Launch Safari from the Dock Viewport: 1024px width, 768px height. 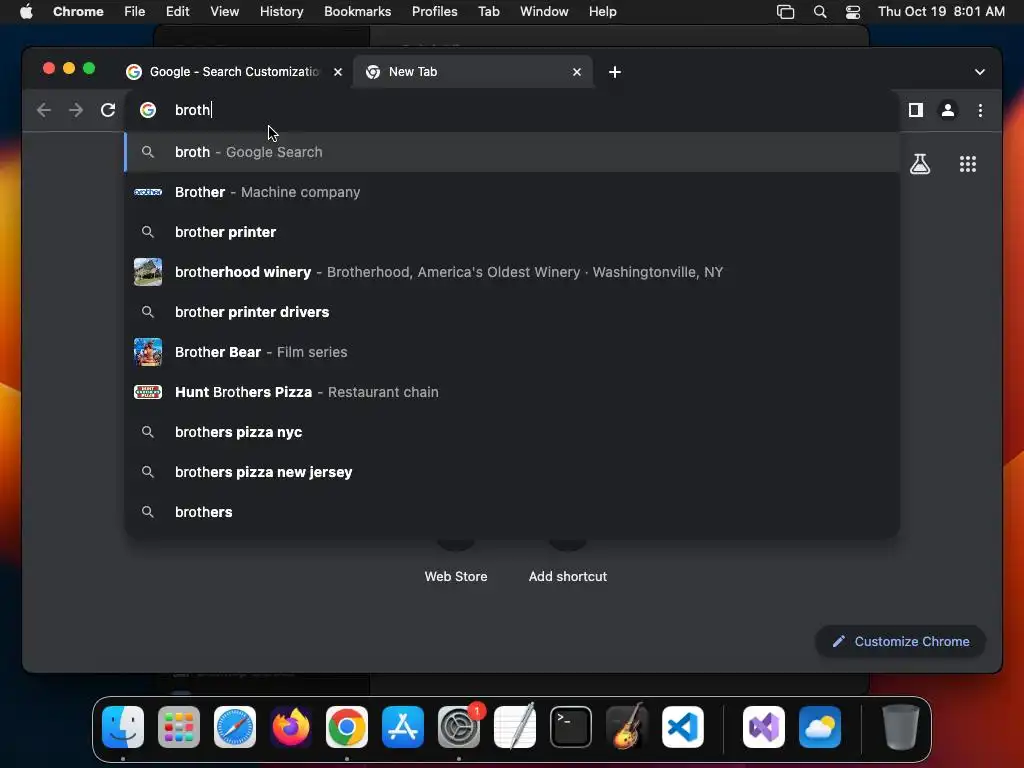pyautogui.click(x=235, y=727)
